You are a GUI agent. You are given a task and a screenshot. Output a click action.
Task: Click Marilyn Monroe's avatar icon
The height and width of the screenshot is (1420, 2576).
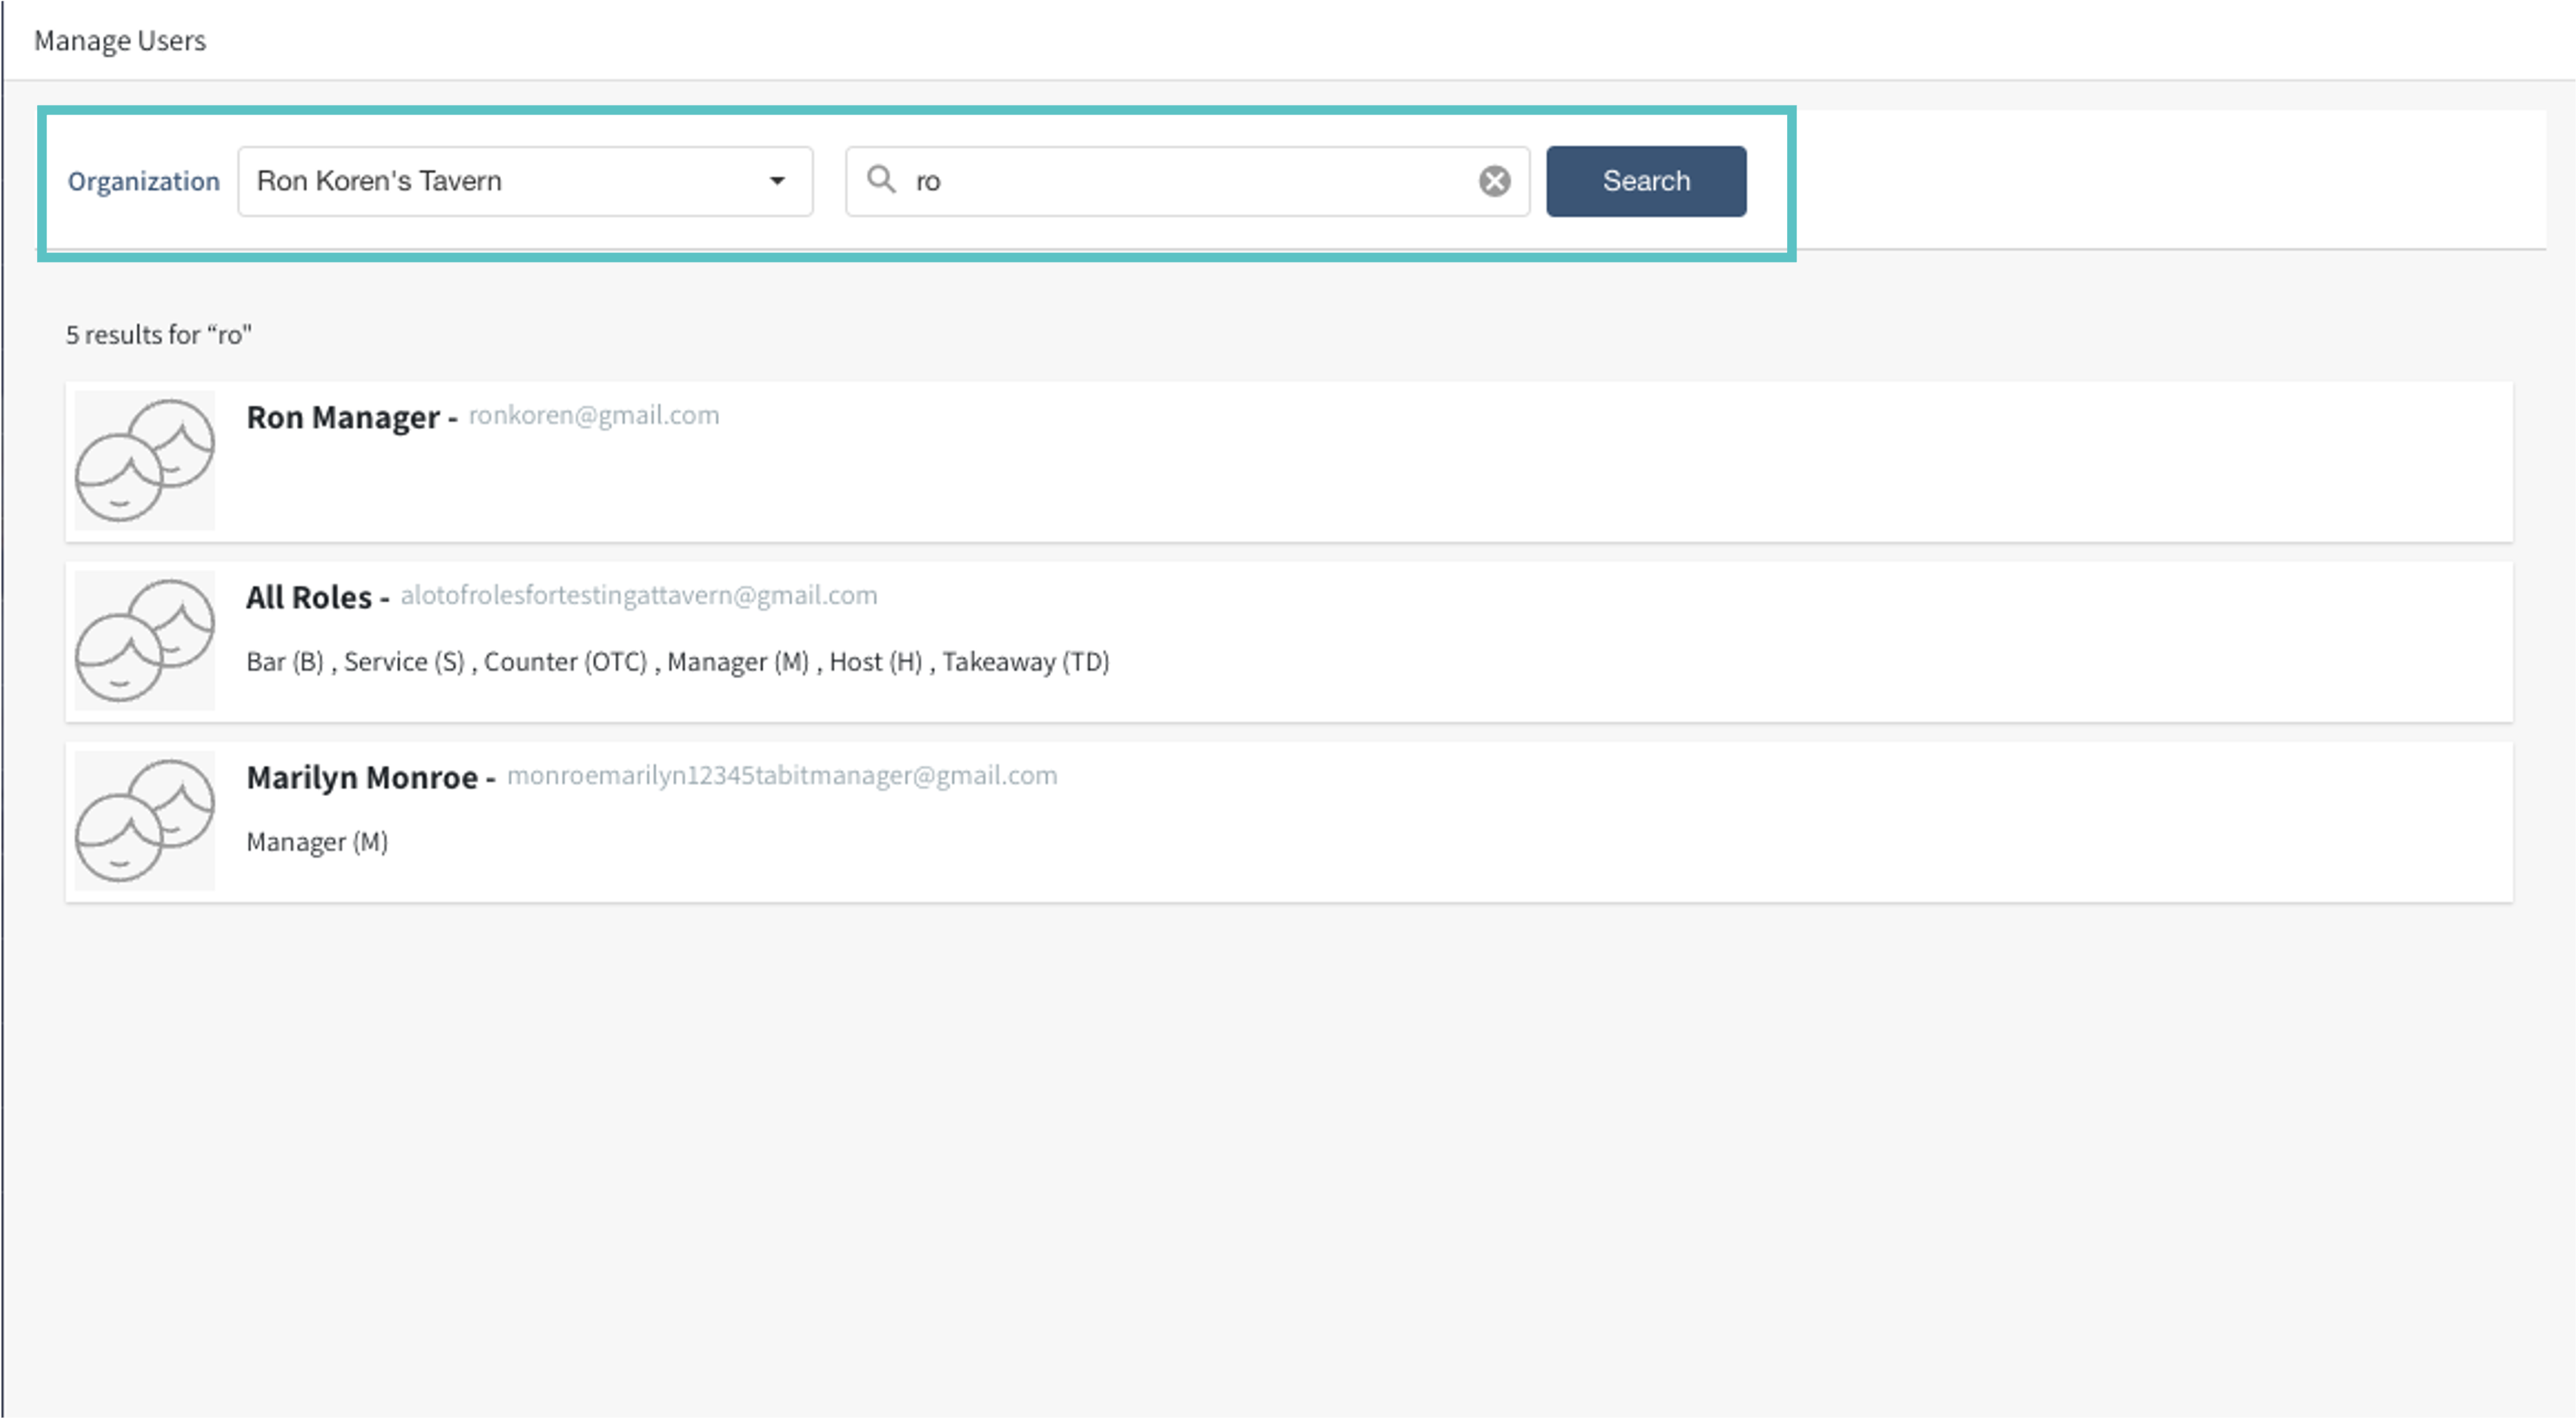pos(145,821)
